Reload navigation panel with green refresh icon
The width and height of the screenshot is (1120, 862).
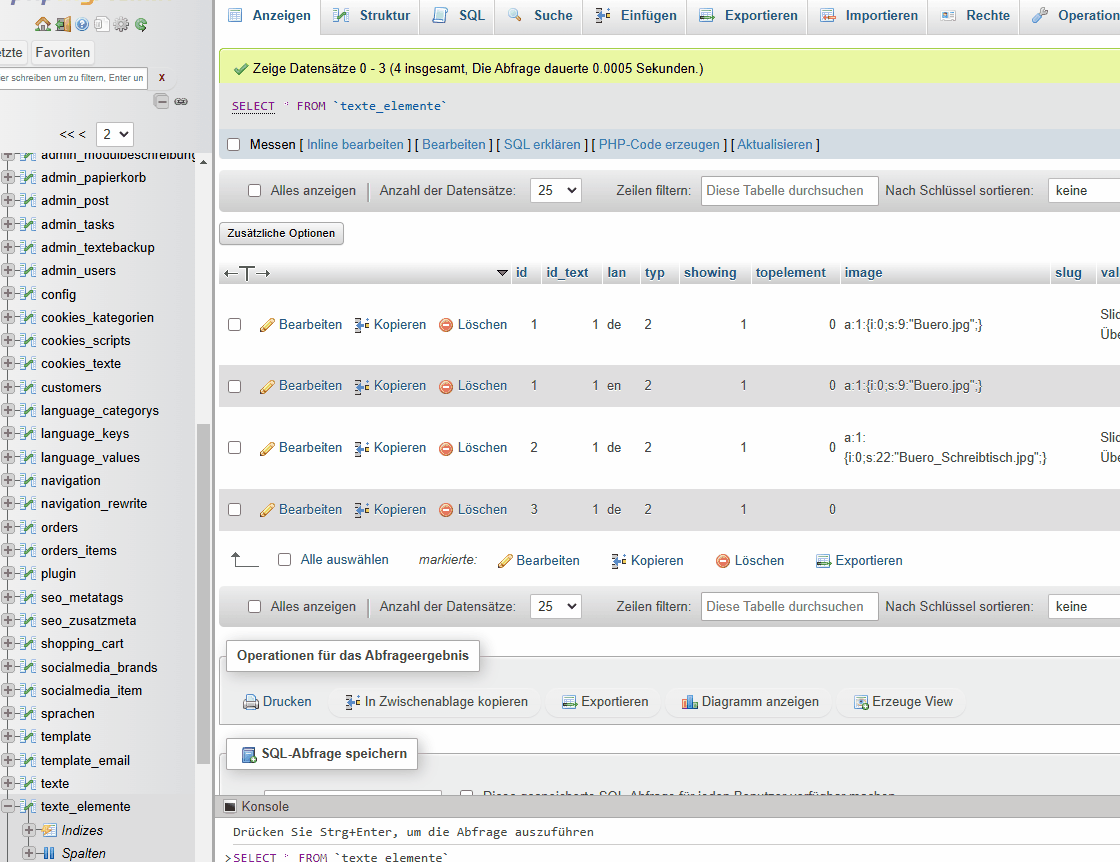coord(141,24)
